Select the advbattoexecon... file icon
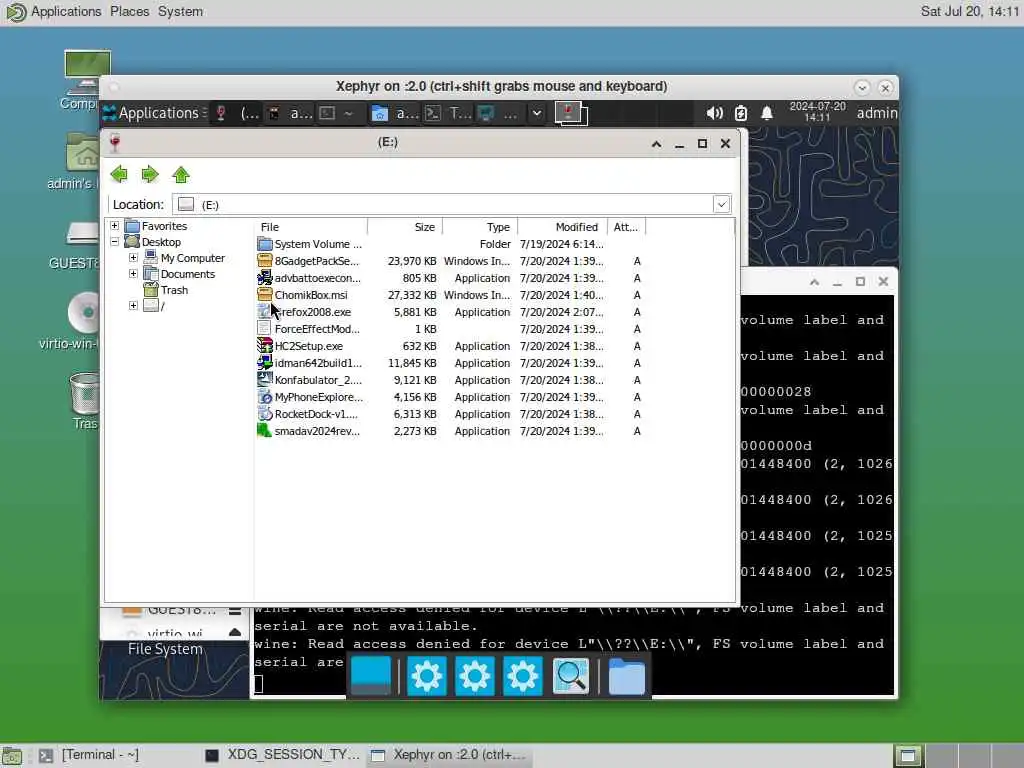Image resolution: width=1024 pixels, height=768 pixels. click(x=264, y=278)
